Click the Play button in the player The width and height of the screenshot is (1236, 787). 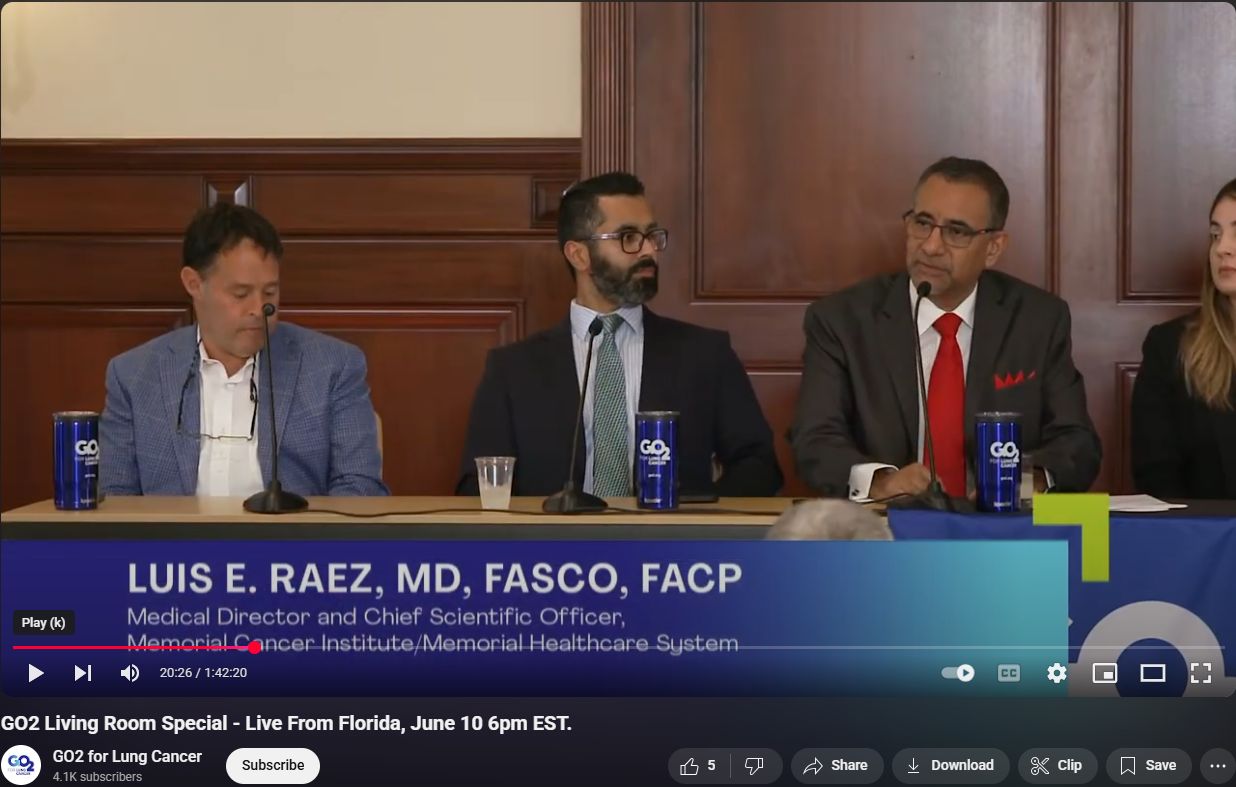35,673
